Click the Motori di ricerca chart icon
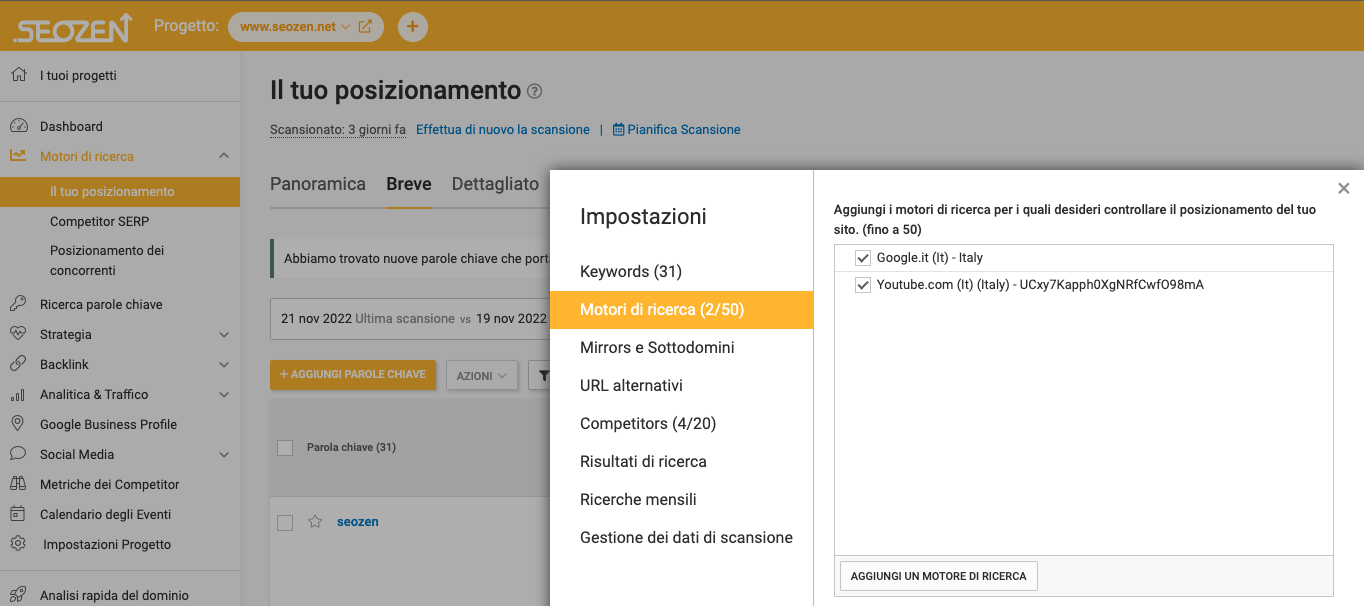The image size is (1364, 606). pos(18,156)
